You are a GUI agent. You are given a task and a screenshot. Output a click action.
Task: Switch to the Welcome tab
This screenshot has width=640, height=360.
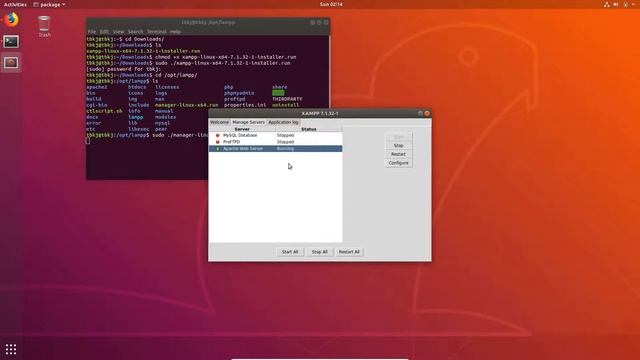click(219, 122)
